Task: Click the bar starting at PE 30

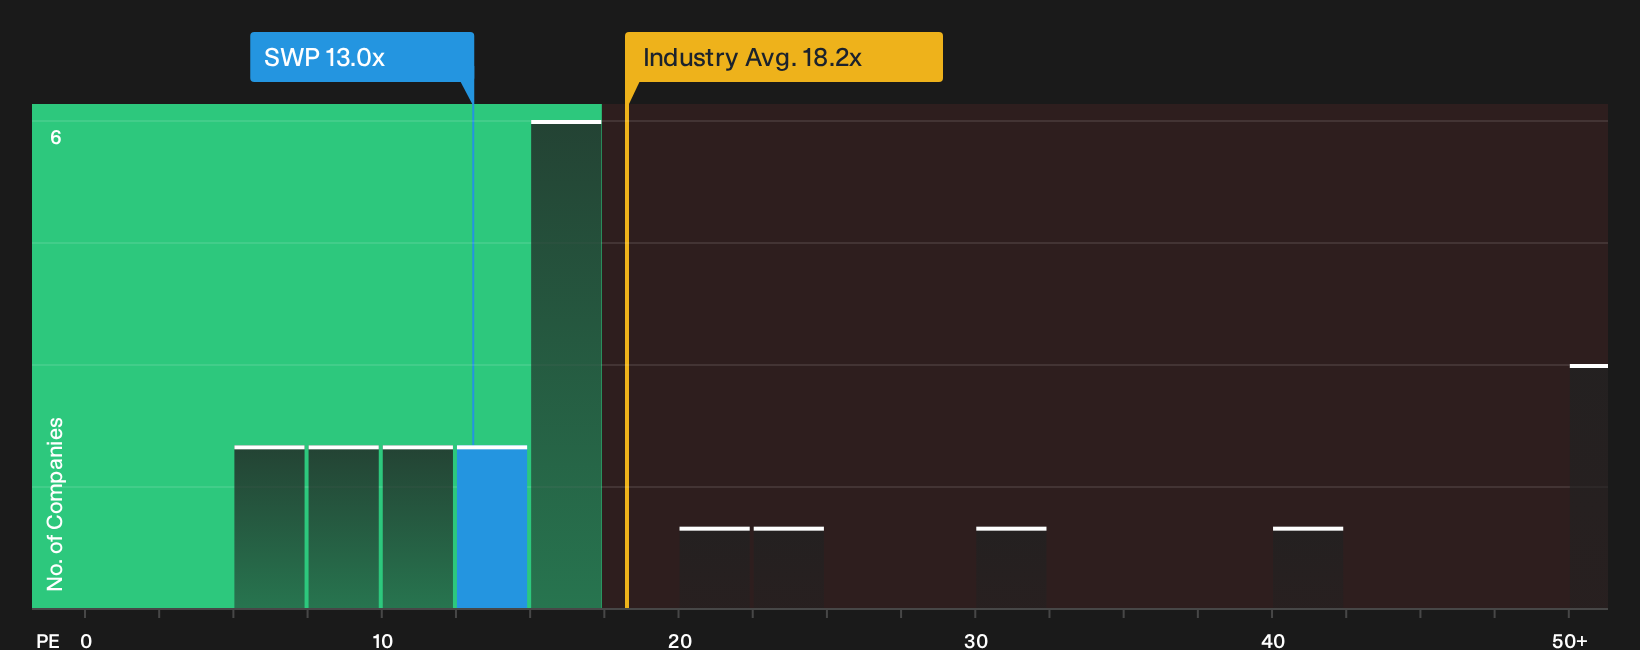Action: [1011, 567]
